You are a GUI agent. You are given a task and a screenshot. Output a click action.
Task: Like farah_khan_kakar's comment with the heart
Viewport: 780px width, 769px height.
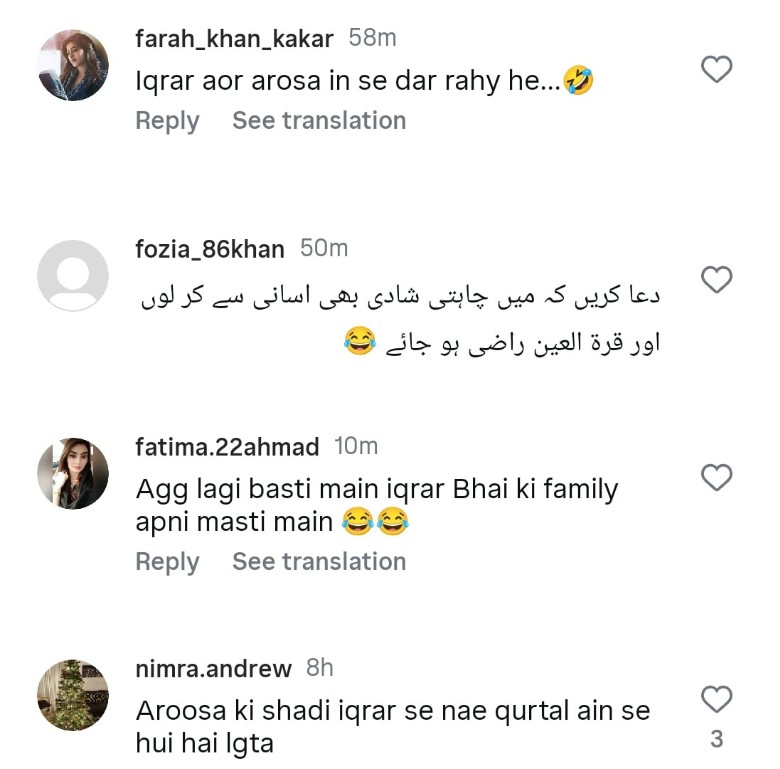tap(716, 69)
